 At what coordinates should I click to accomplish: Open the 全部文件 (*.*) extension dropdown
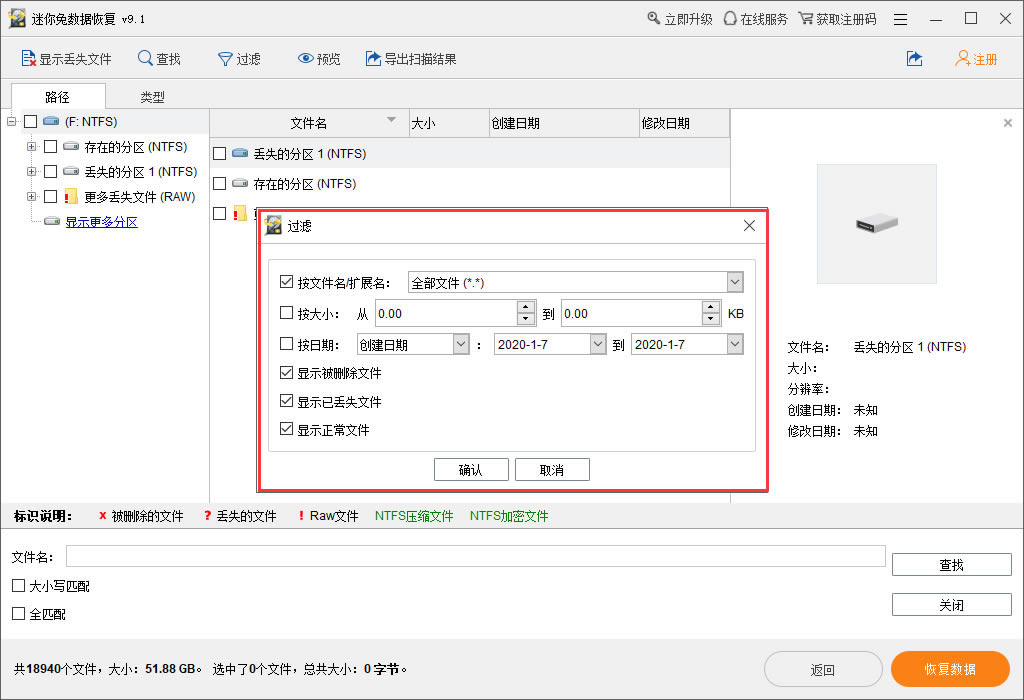(x=735, y=283)
